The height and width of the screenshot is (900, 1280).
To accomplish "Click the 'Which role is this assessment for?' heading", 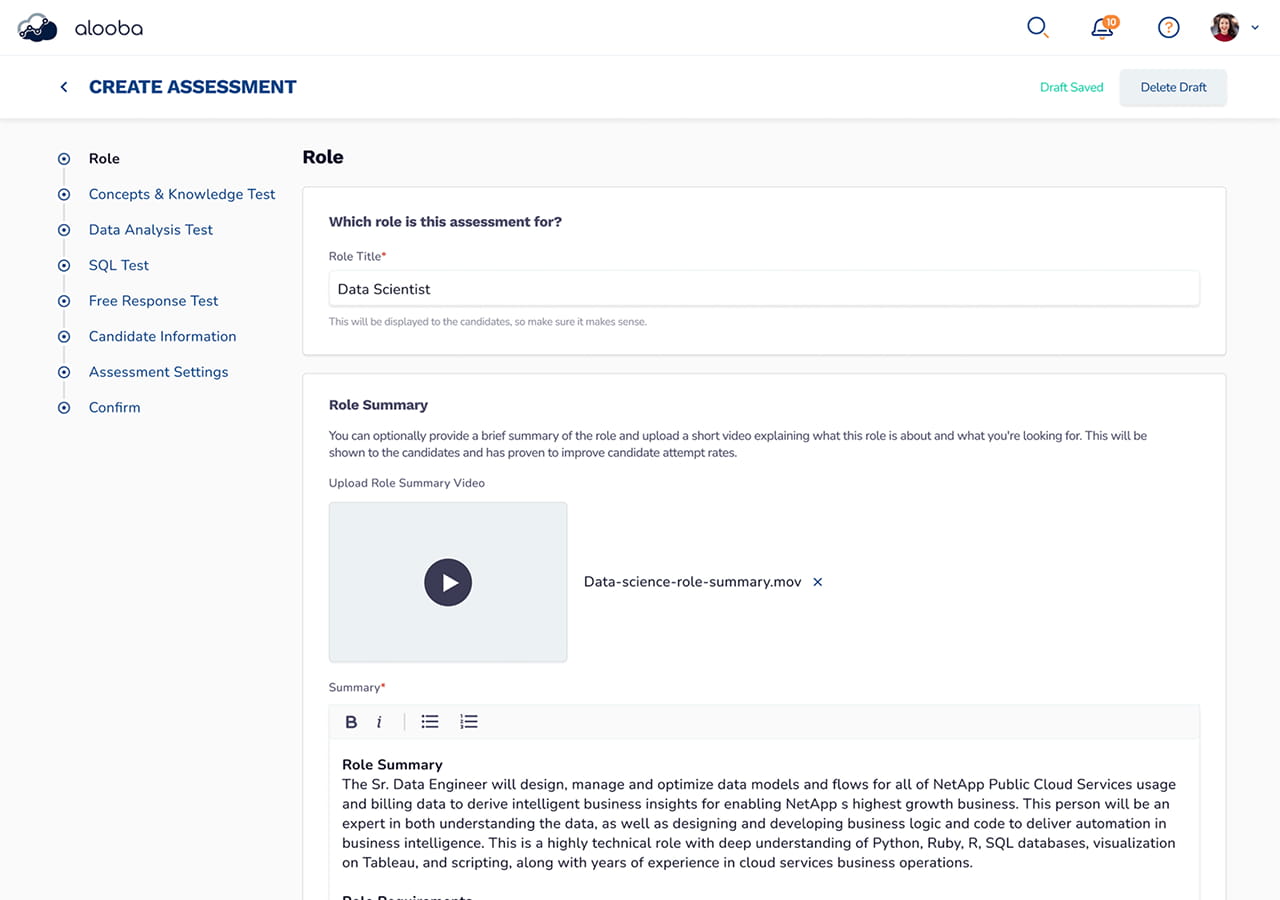I will [445, 222].
